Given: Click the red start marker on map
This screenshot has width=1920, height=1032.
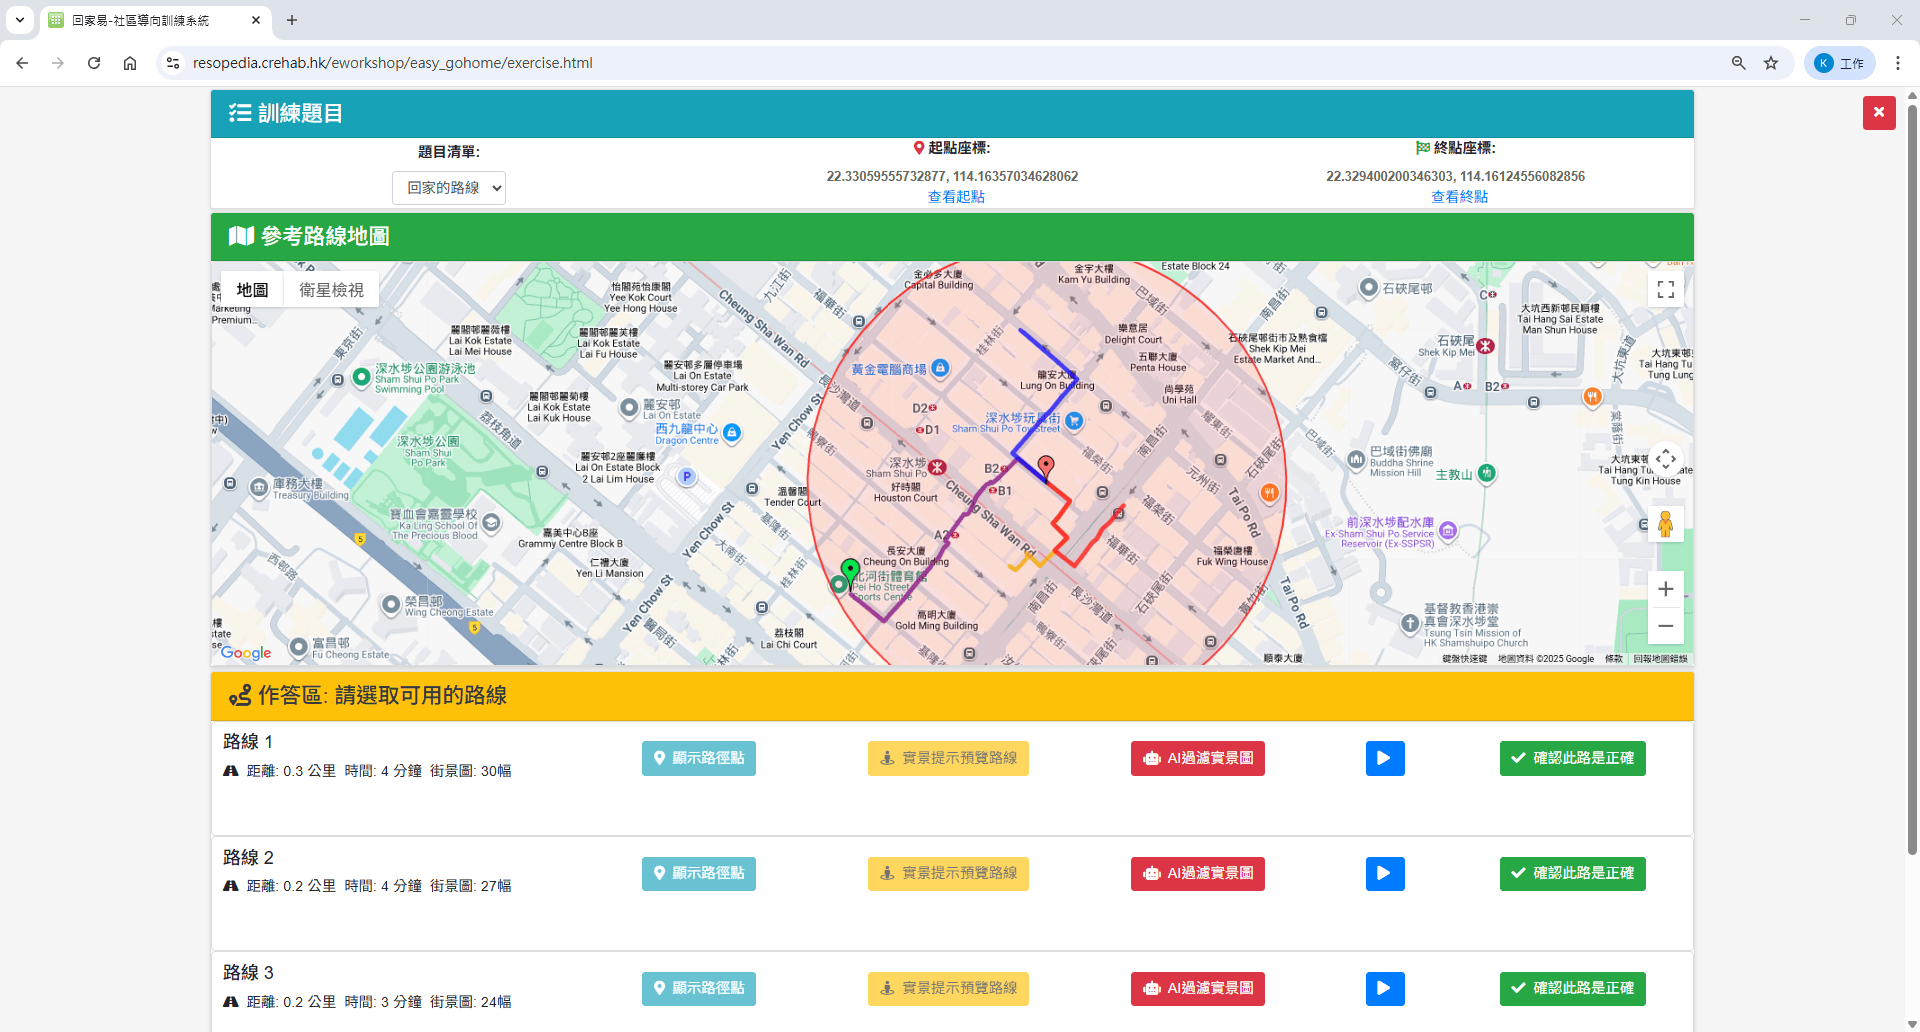Looking at the screenshot, I should point(1046,466).
